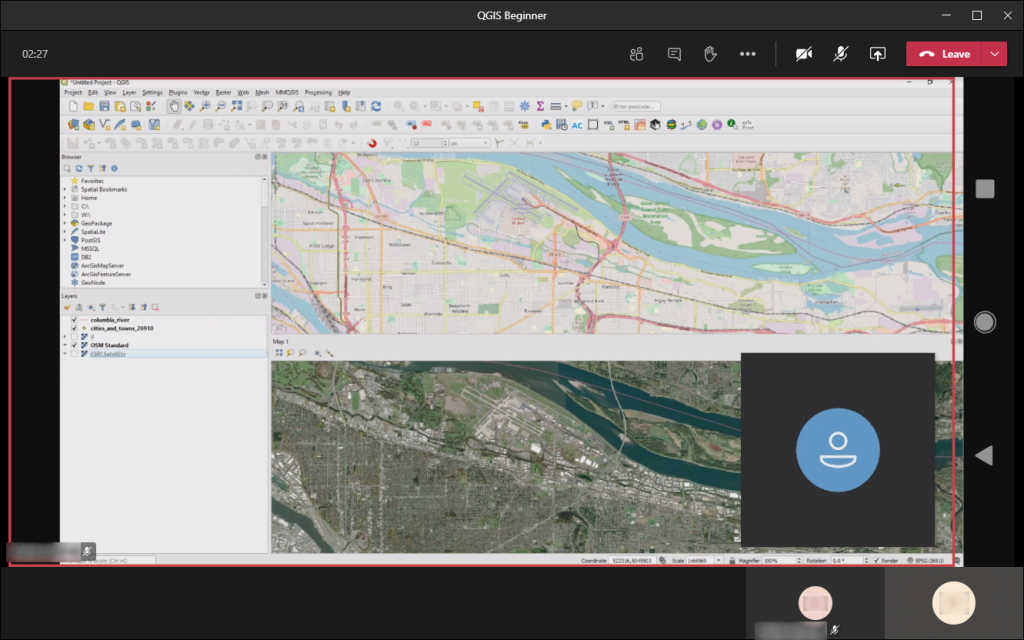Raise your hand in the meeting

(710, 54)
